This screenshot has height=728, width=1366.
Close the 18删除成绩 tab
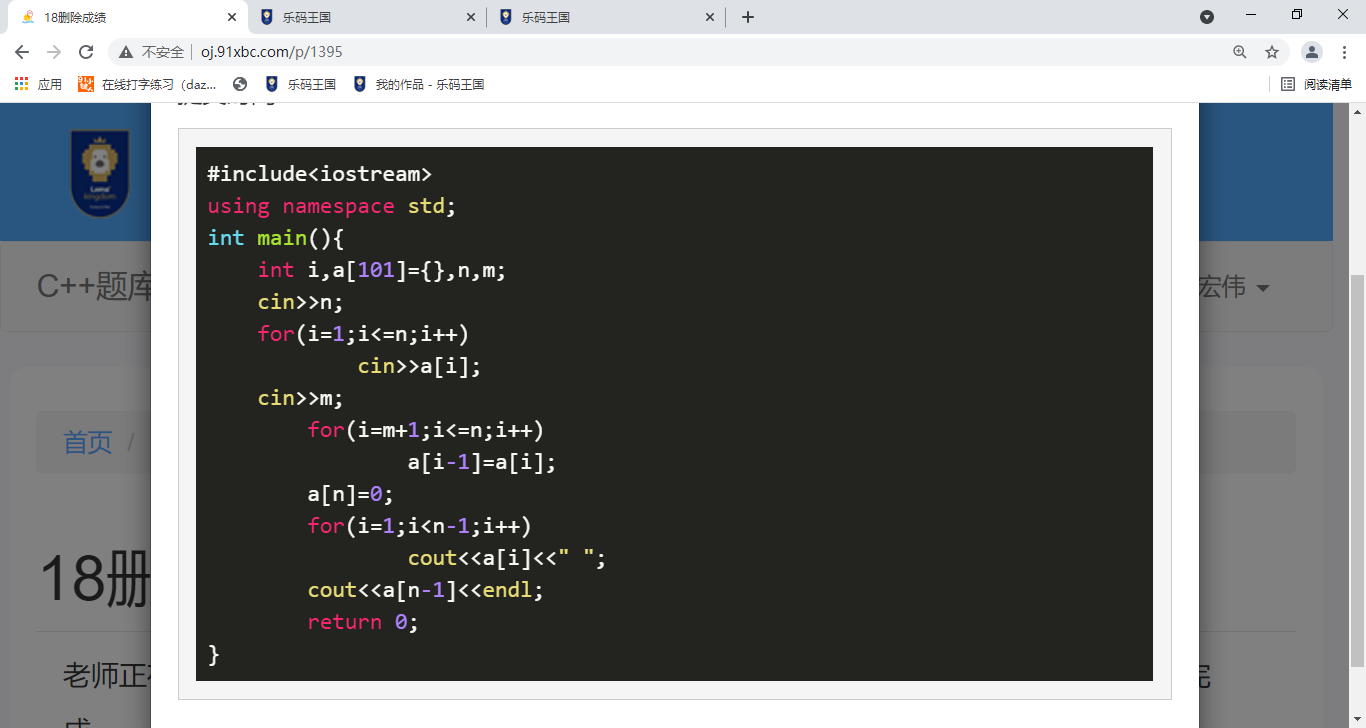(x=232, y=17)
